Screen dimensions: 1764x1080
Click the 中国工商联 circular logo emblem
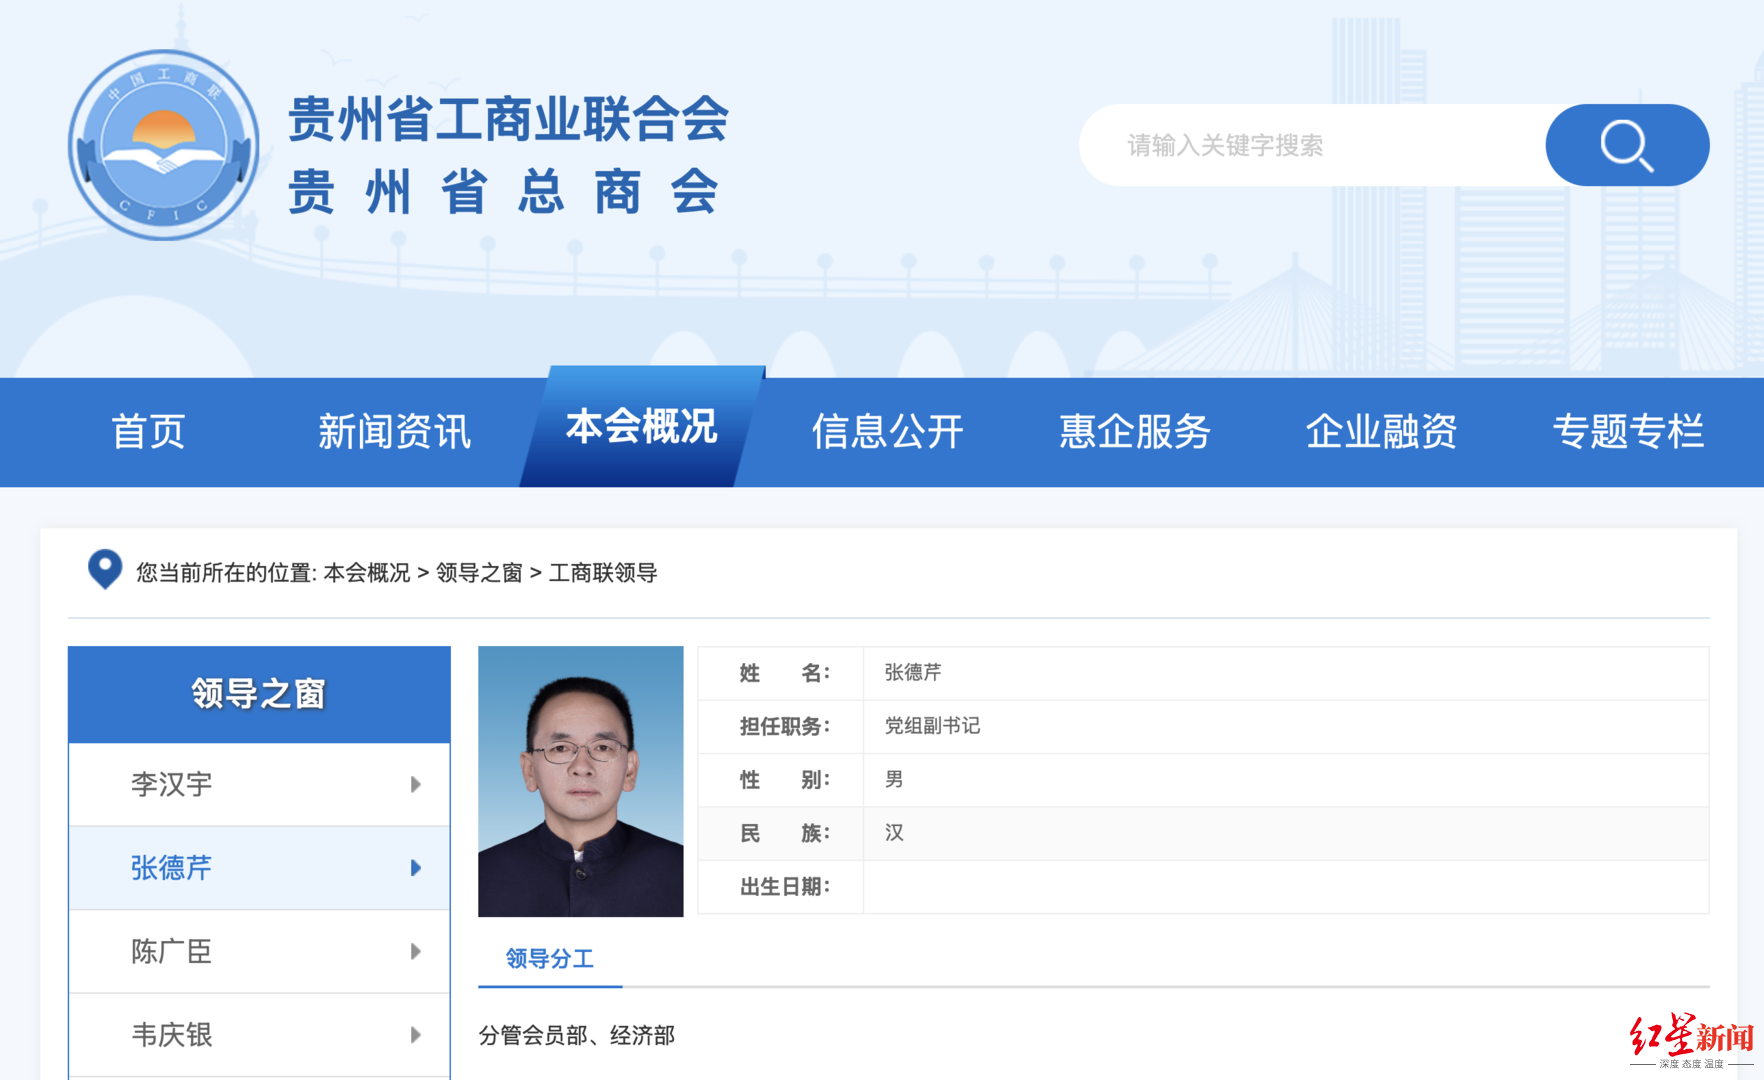[163, 143]
